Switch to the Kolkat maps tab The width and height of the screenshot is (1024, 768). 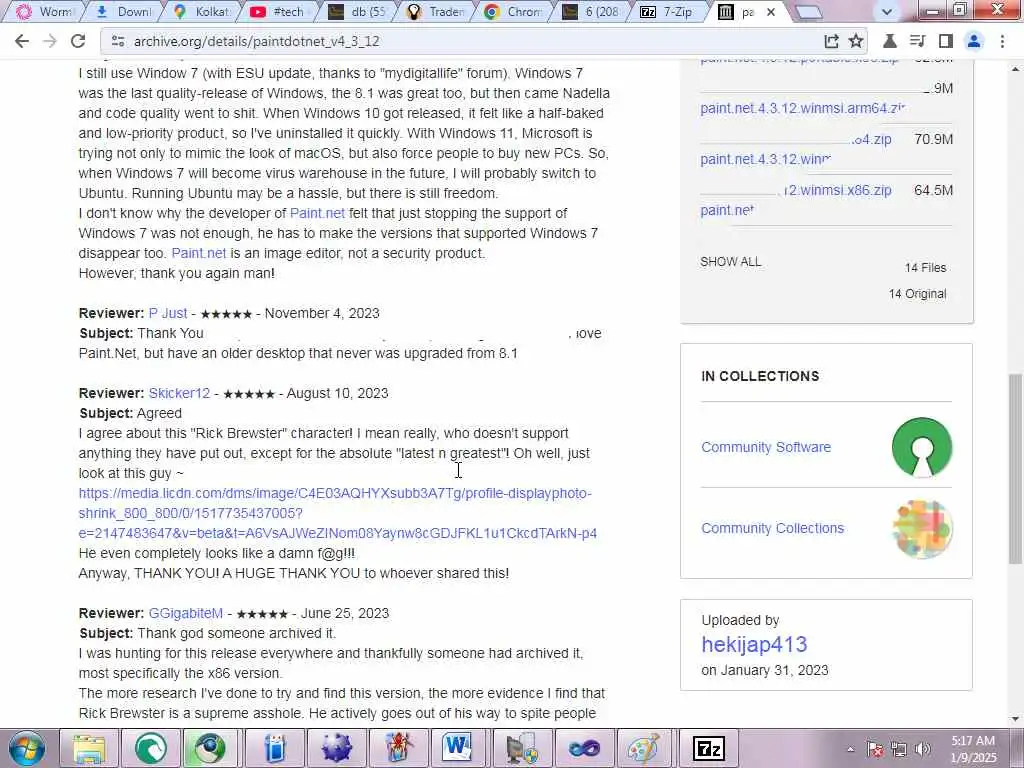(203, 12)
